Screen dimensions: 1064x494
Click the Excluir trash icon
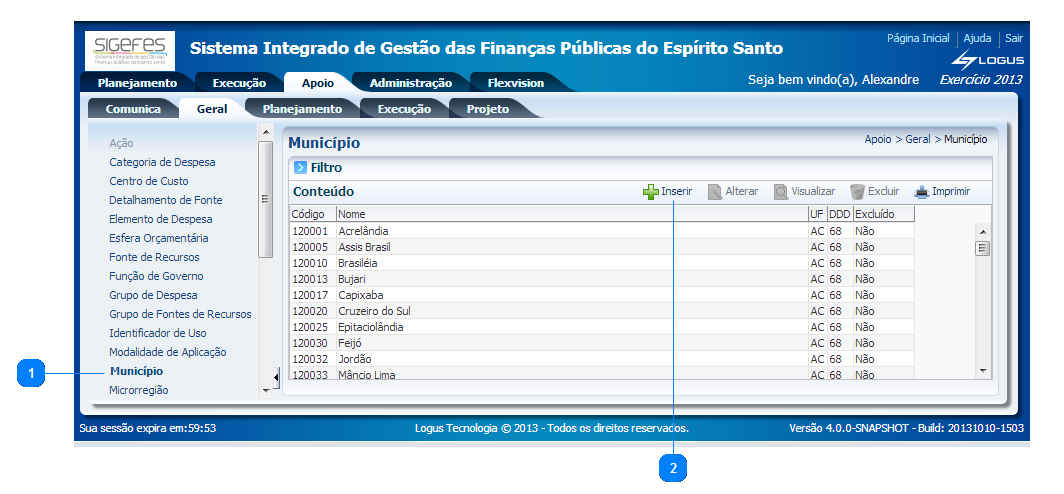click(x=857, y=192)
